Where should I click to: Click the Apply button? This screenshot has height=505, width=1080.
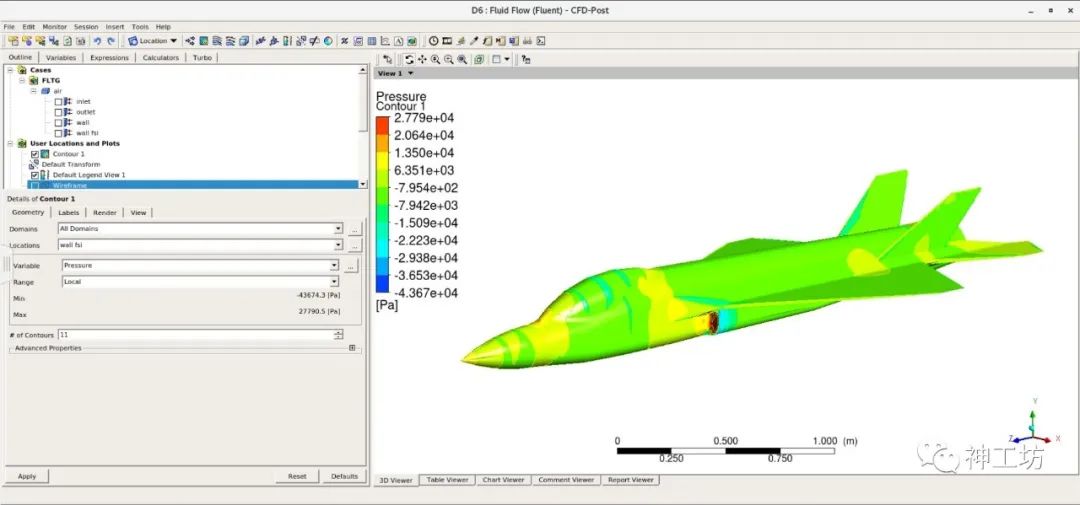tap(27, 476)
